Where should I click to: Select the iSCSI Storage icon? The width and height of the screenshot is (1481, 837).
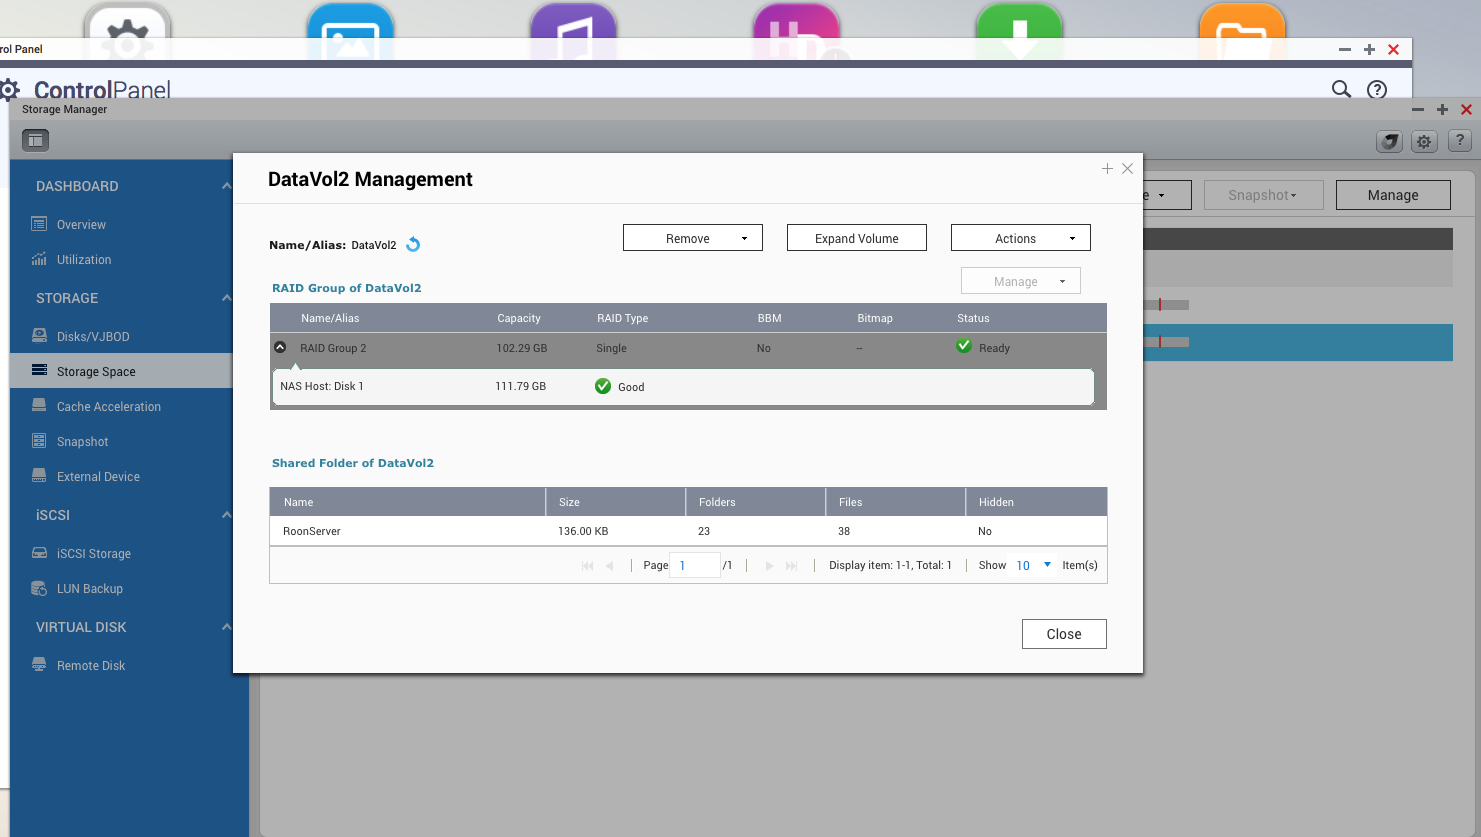(37, 553)
